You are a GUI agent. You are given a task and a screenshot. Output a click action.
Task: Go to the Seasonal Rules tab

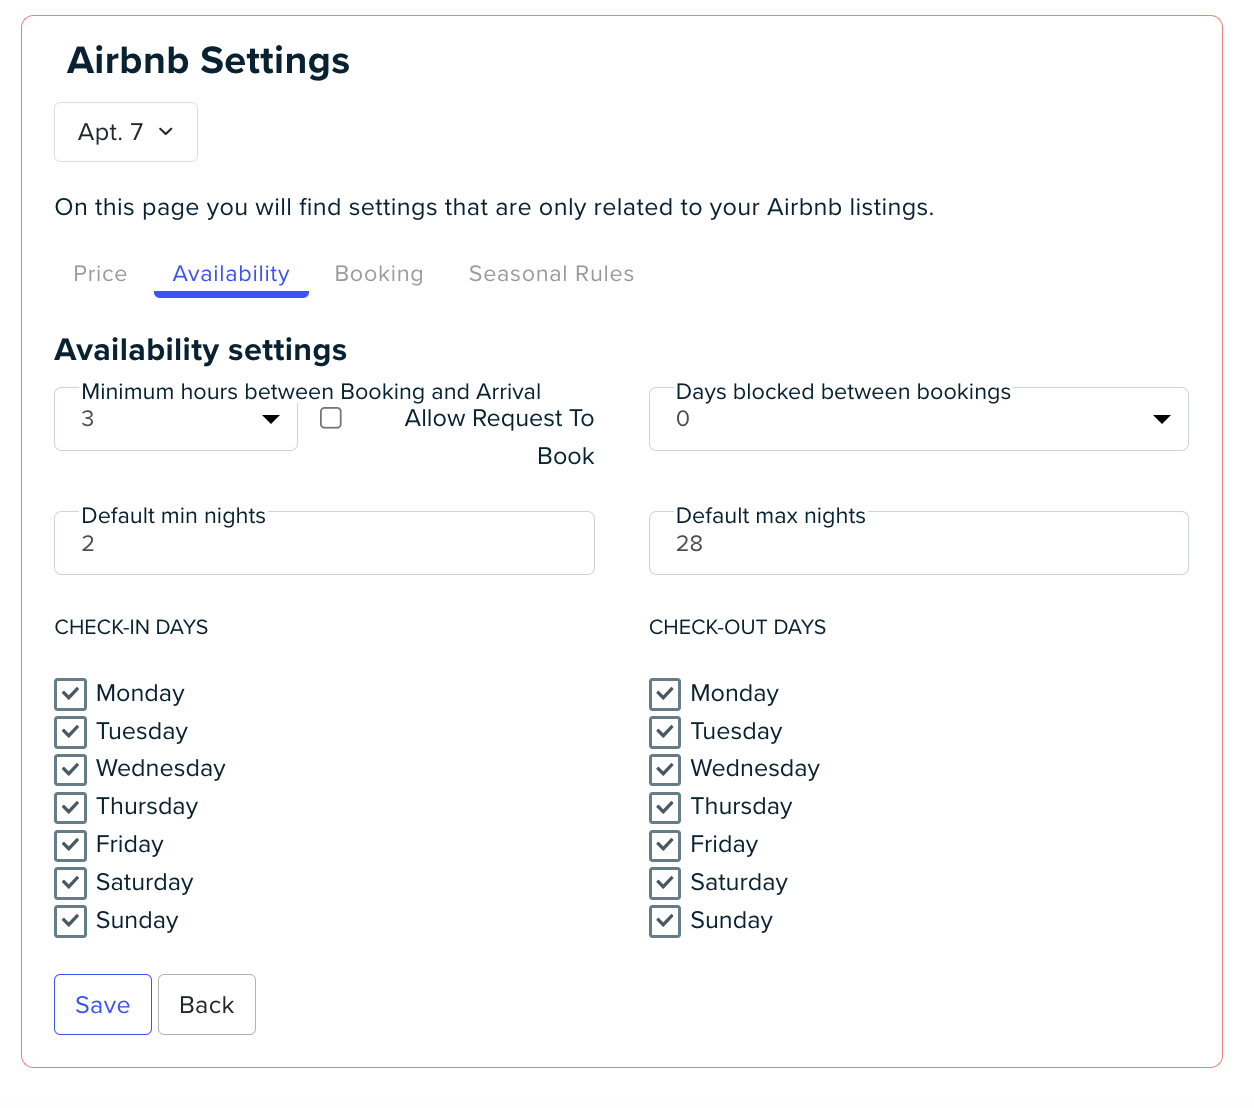[x=552, y=274]
